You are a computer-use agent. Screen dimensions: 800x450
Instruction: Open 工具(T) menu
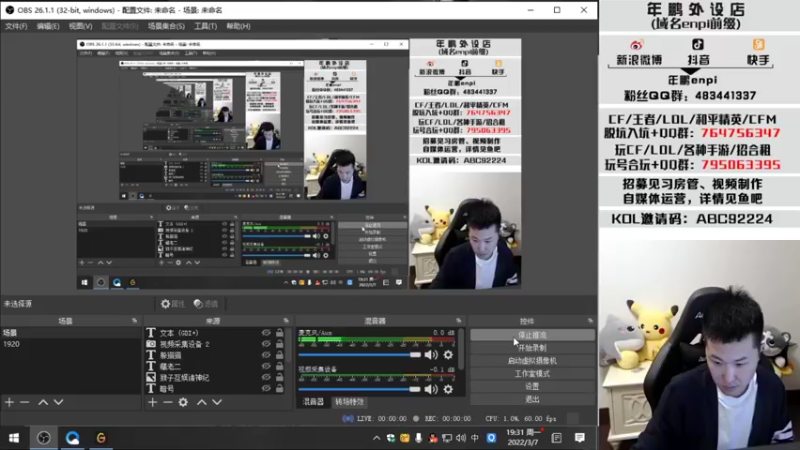(205, 26)
